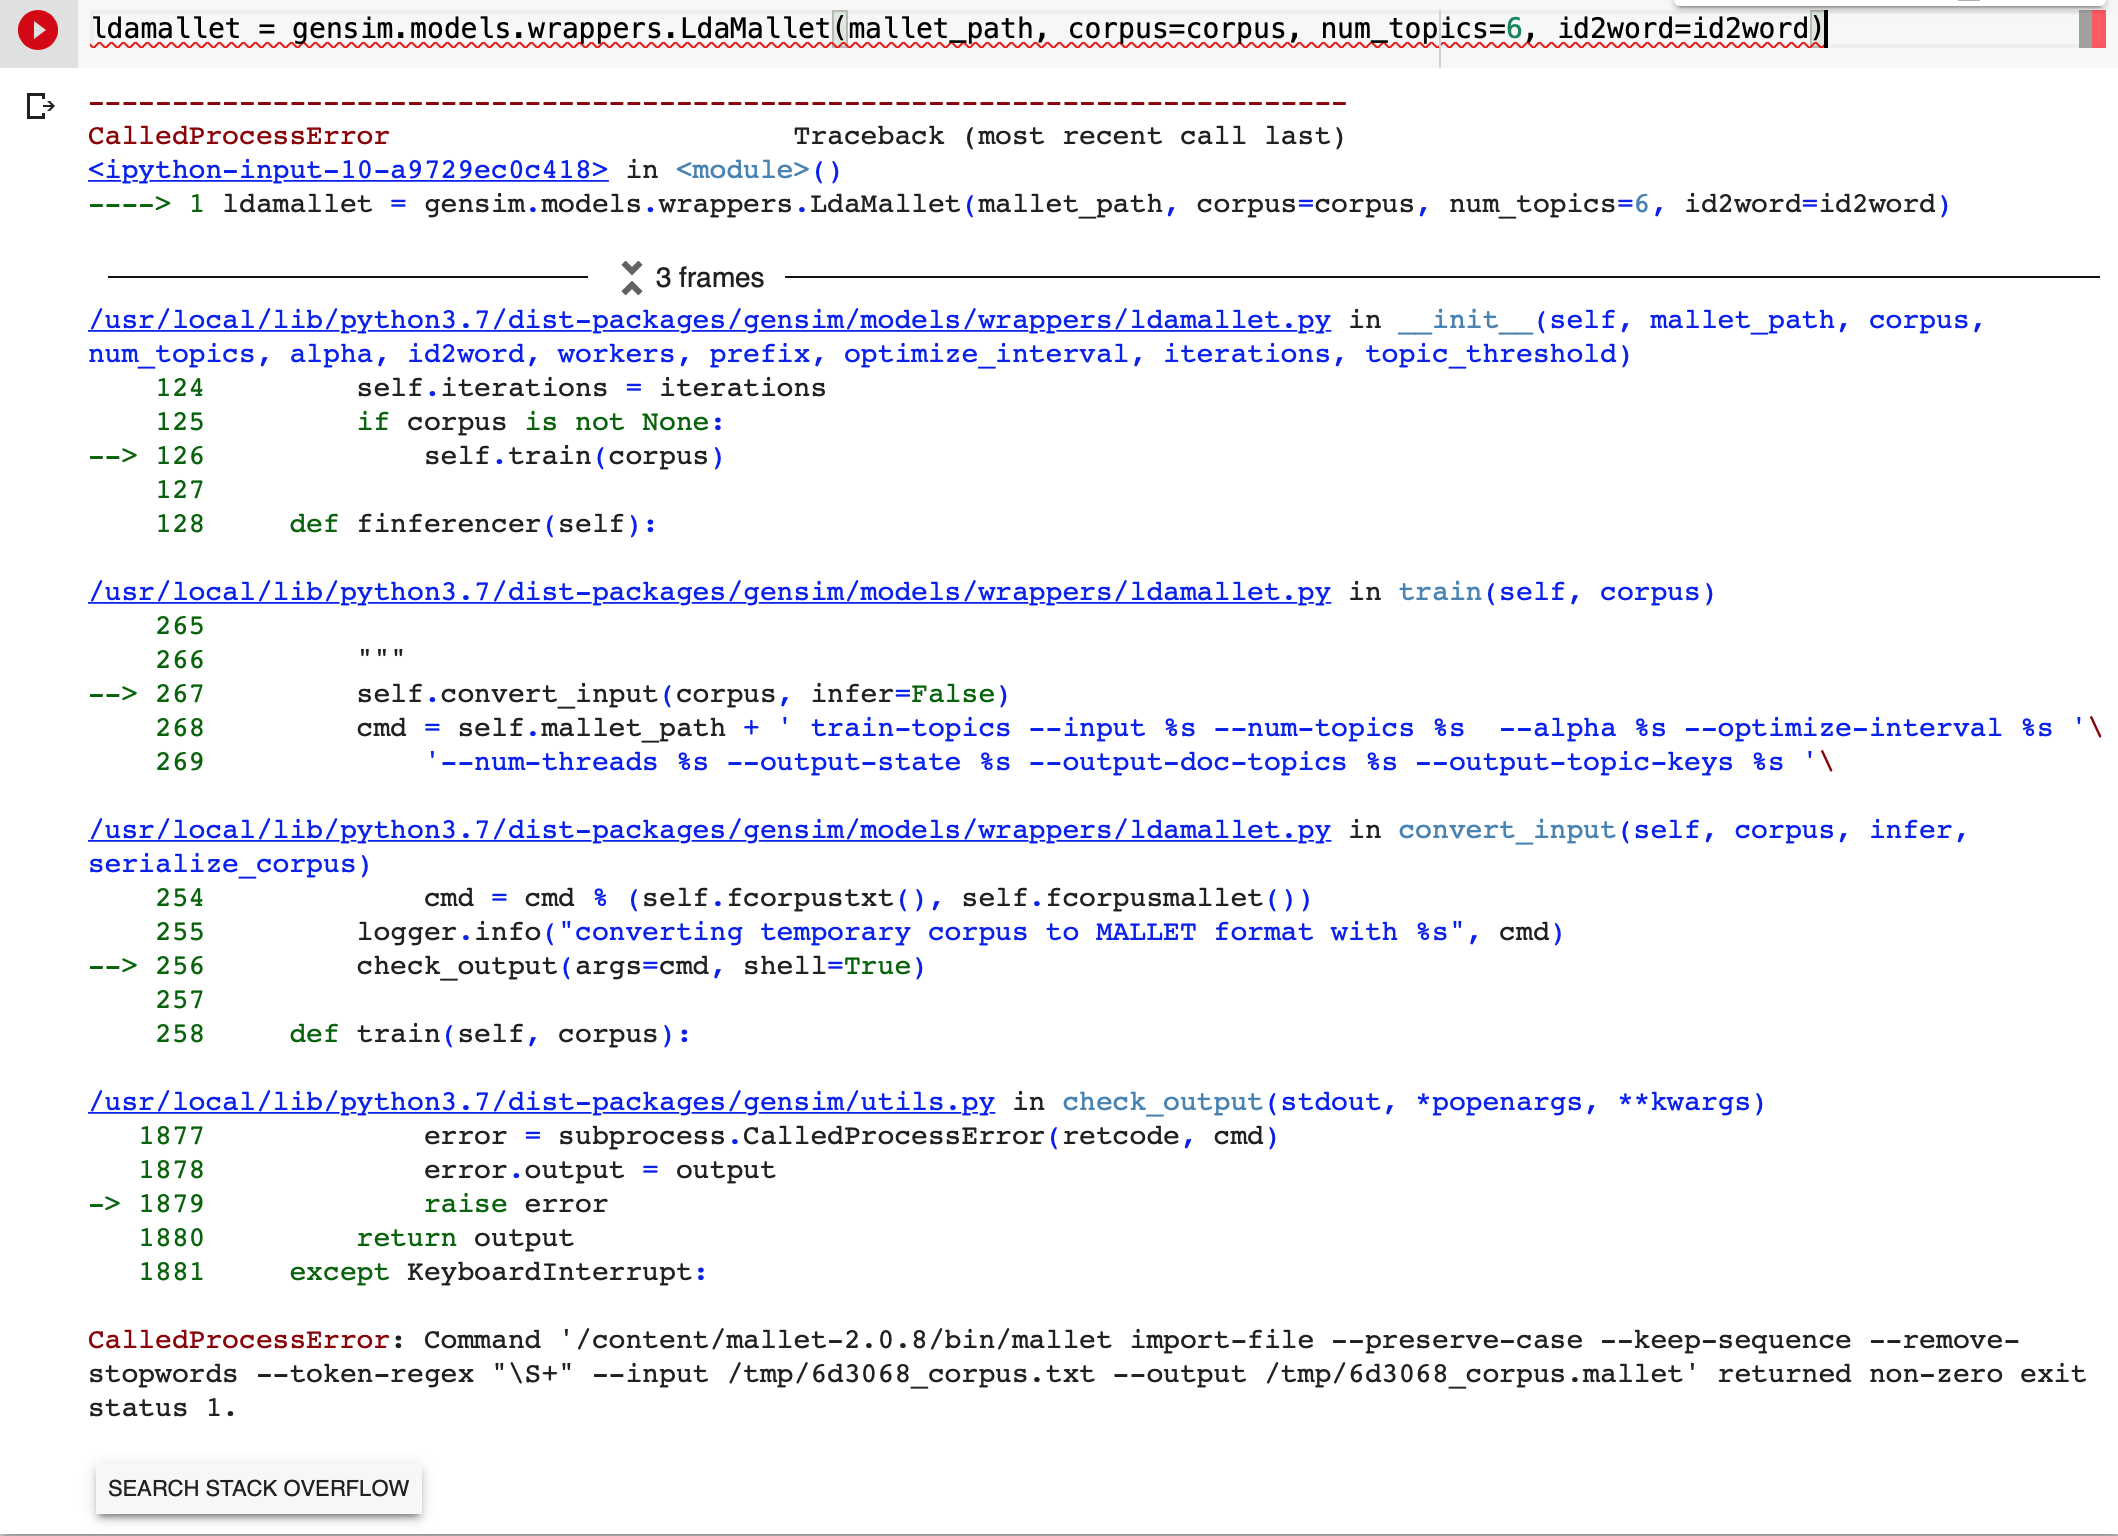The image size is (2118, 1536).
Task: Click the run button's circular play icon
Action: [x=38, y=30]
